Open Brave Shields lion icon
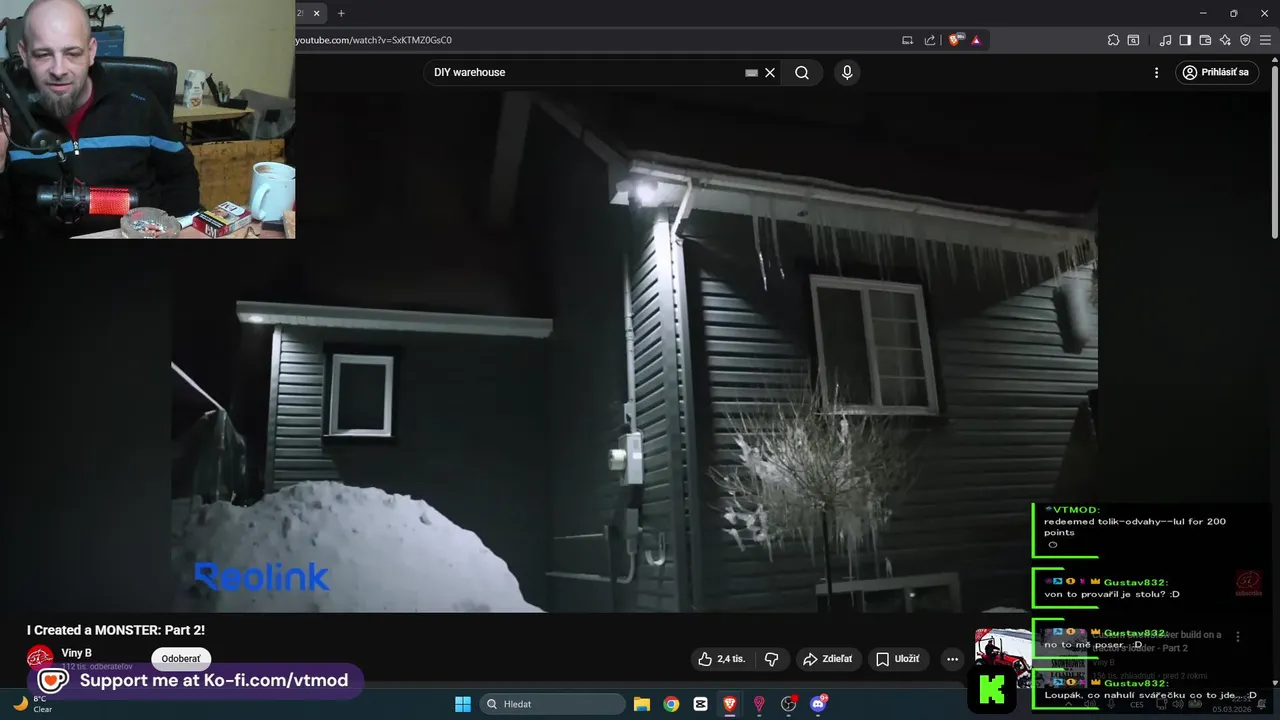Screen dimensions: 1280x720 pos(955,40)
